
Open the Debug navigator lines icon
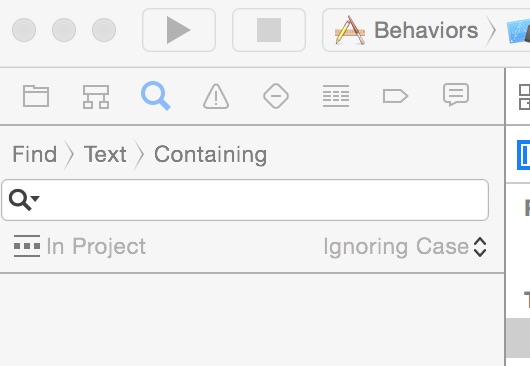pyautogui.click(x=336, y=96)
